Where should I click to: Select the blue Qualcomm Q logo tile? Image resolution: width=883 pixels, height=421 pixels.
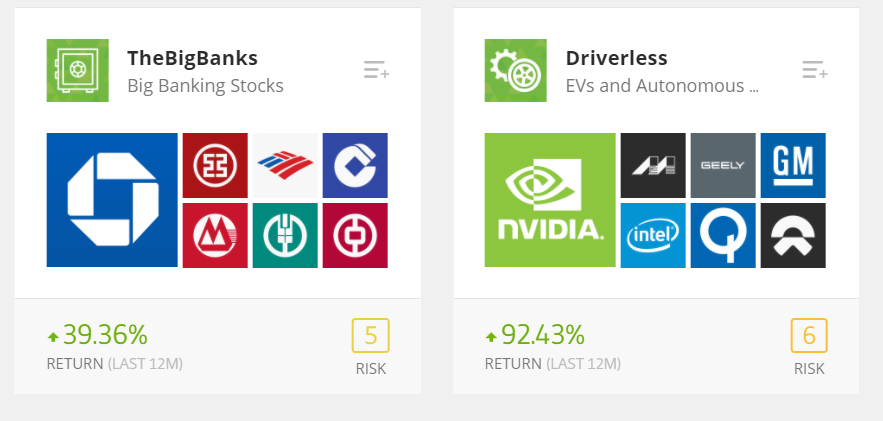[x=723, y=235]
